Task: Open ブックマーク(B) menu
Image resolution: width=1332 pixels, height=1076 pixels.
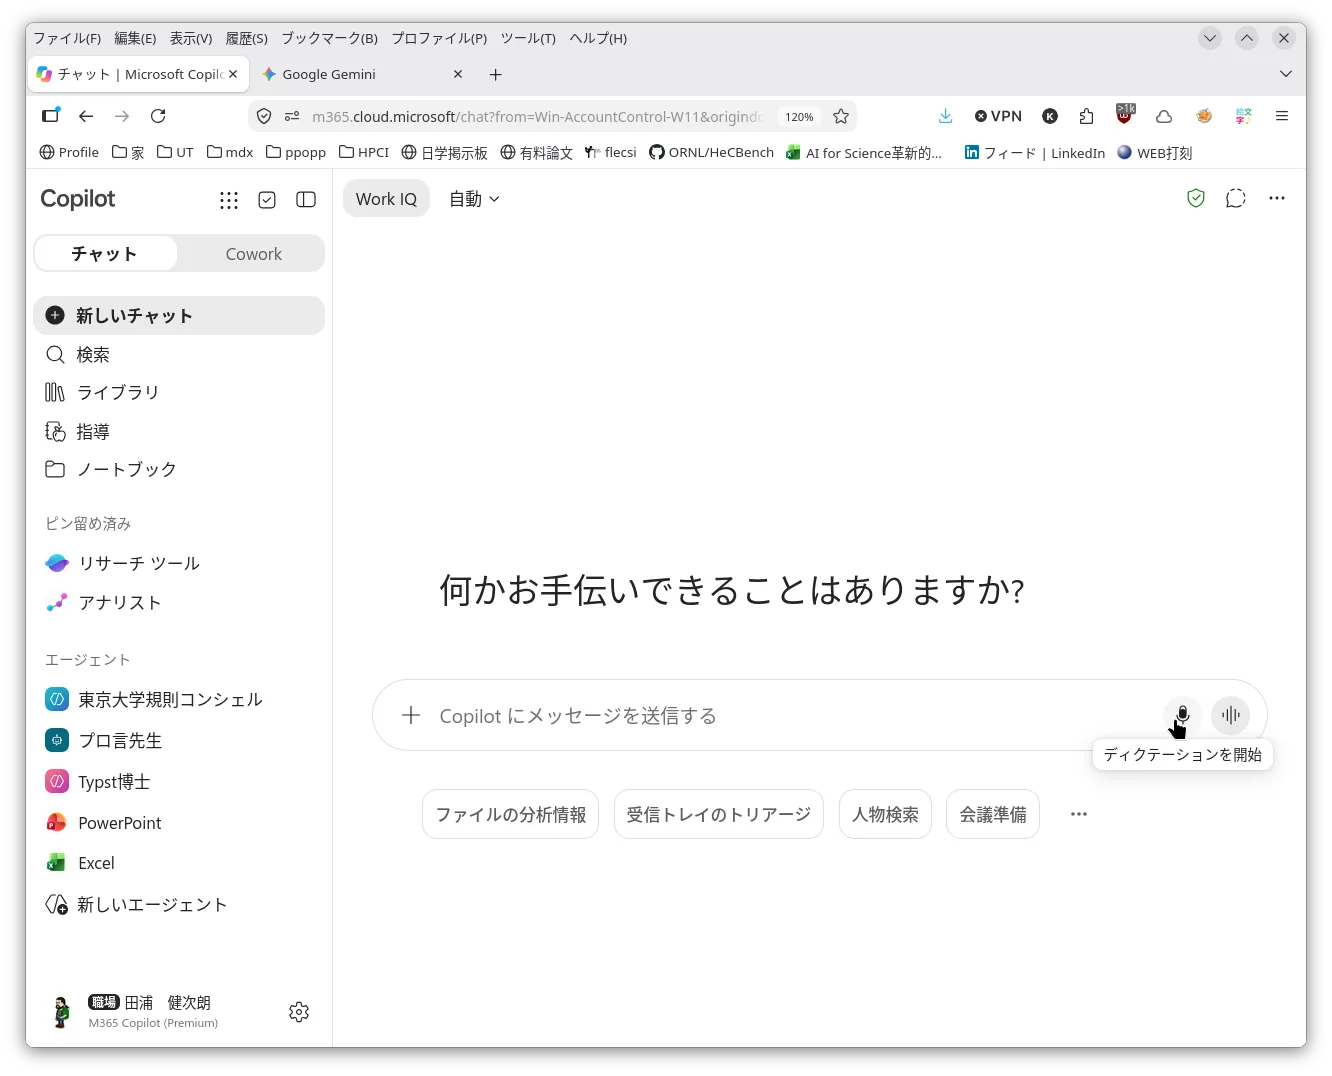Action: [x=329, y=38]
